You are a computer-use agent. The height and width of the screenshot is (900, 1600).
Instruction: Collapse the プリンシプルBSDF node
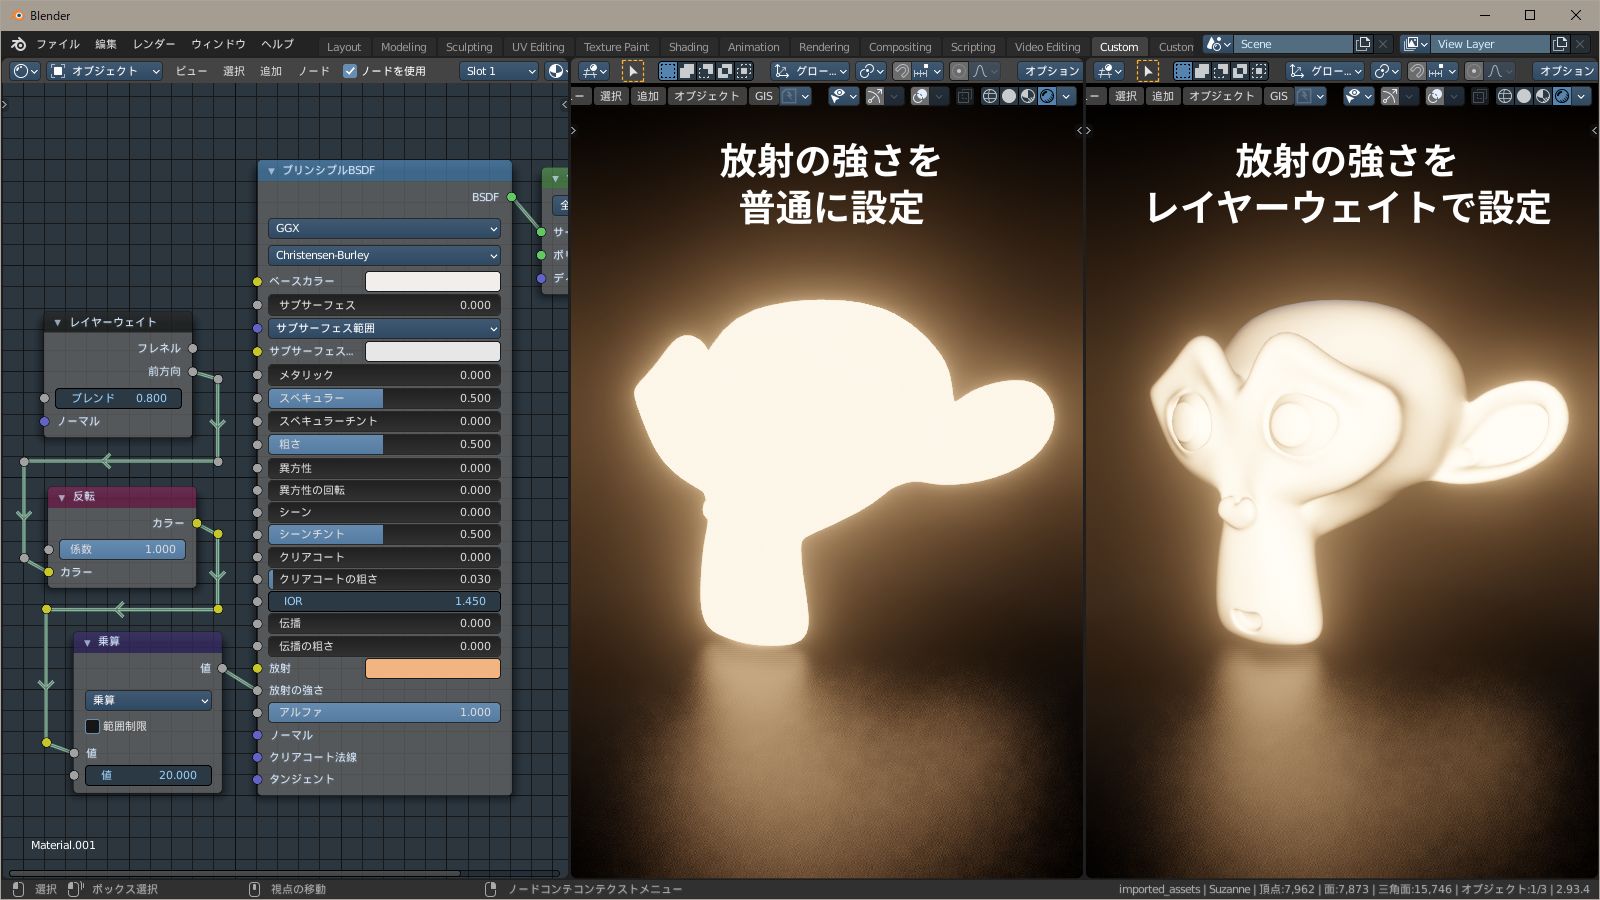271,171
